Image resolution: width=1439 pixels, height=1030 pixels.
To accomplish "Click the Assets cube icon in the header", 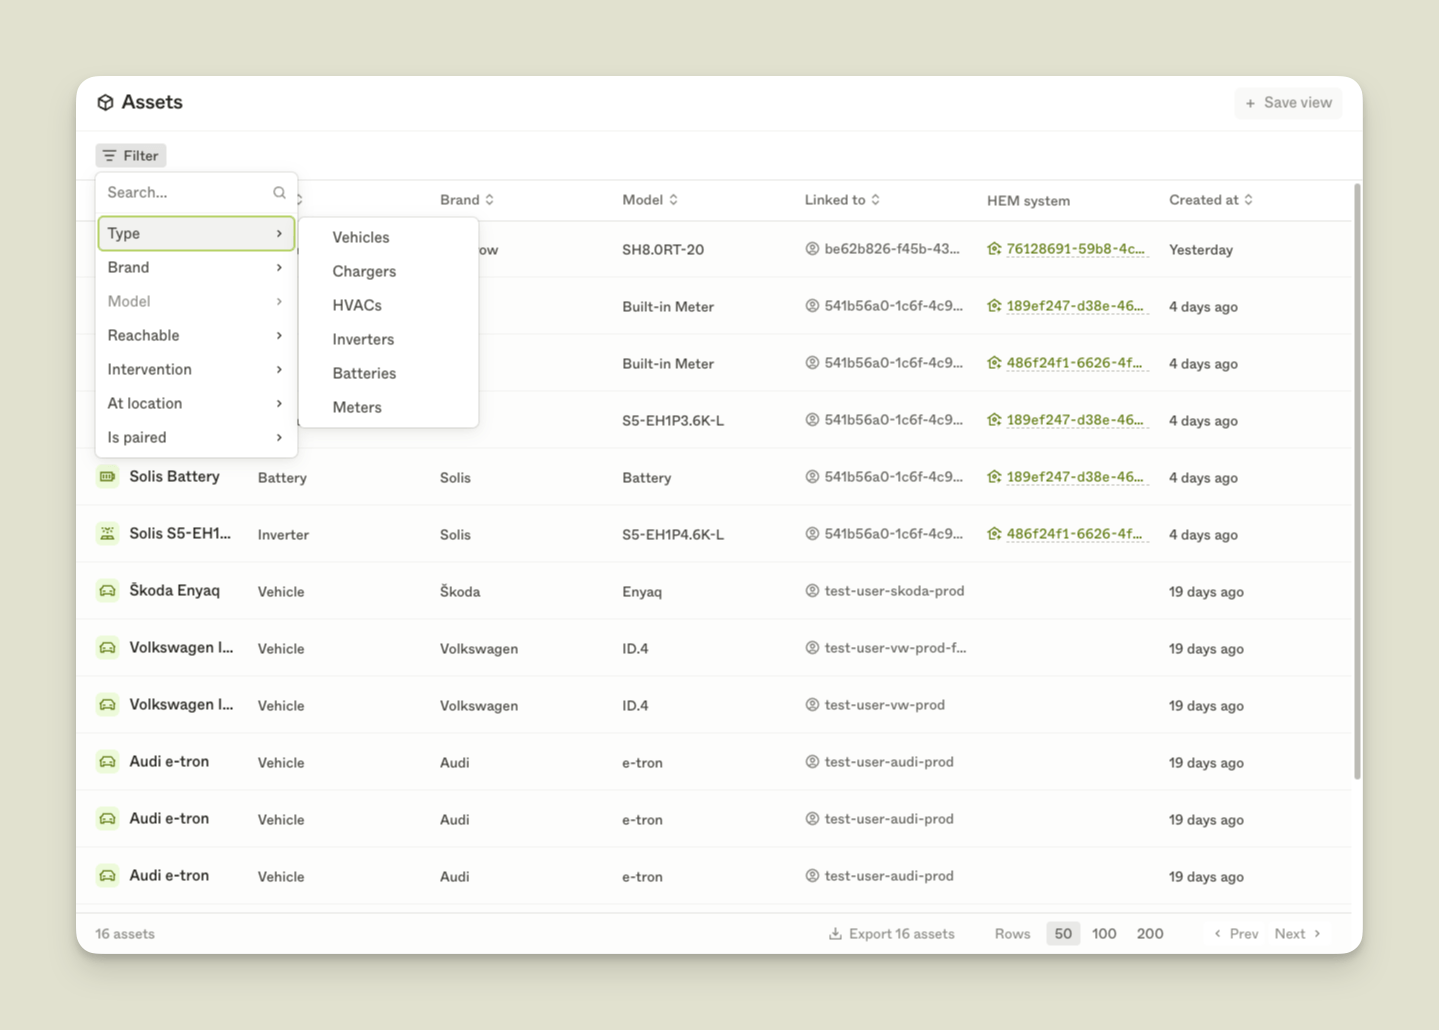I will (107, 101).
